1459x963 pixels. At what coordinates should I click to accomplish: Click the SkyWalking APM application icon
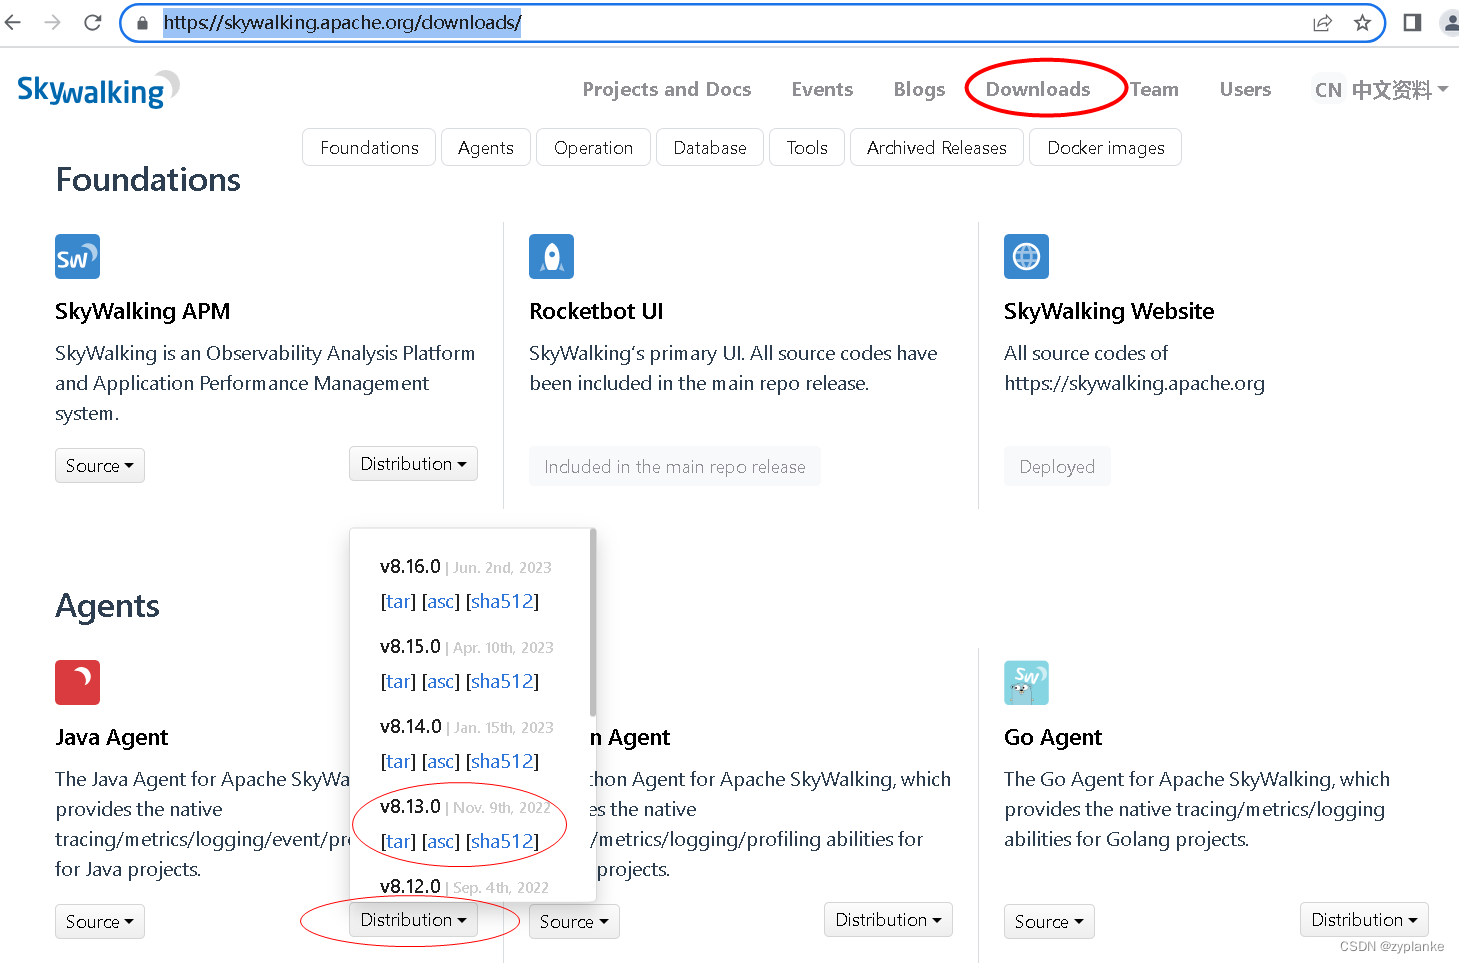coord(76,256)
